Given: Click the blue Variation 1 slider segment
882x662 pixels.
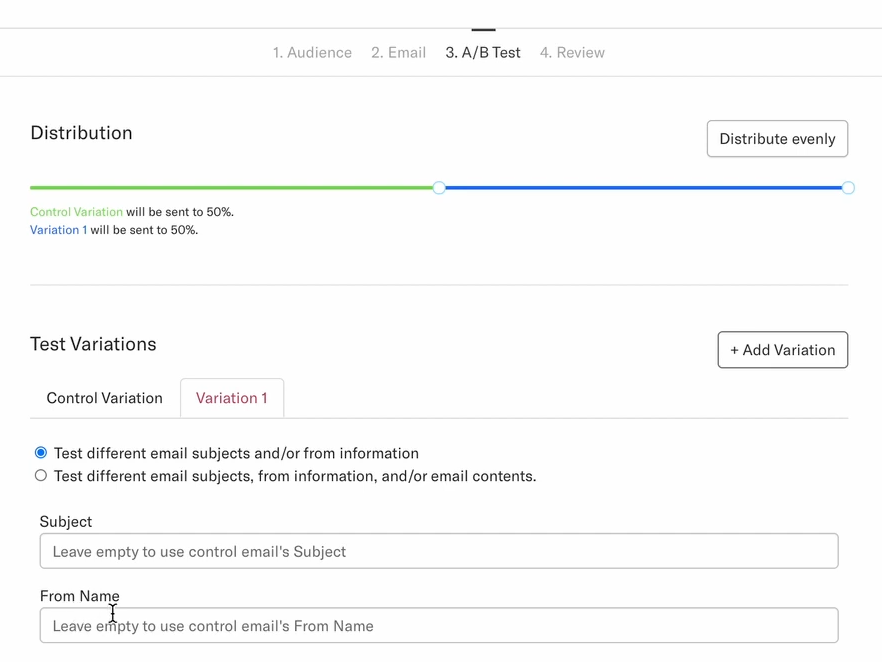Looking at the screenshot, I should click(x=644, y=188).
